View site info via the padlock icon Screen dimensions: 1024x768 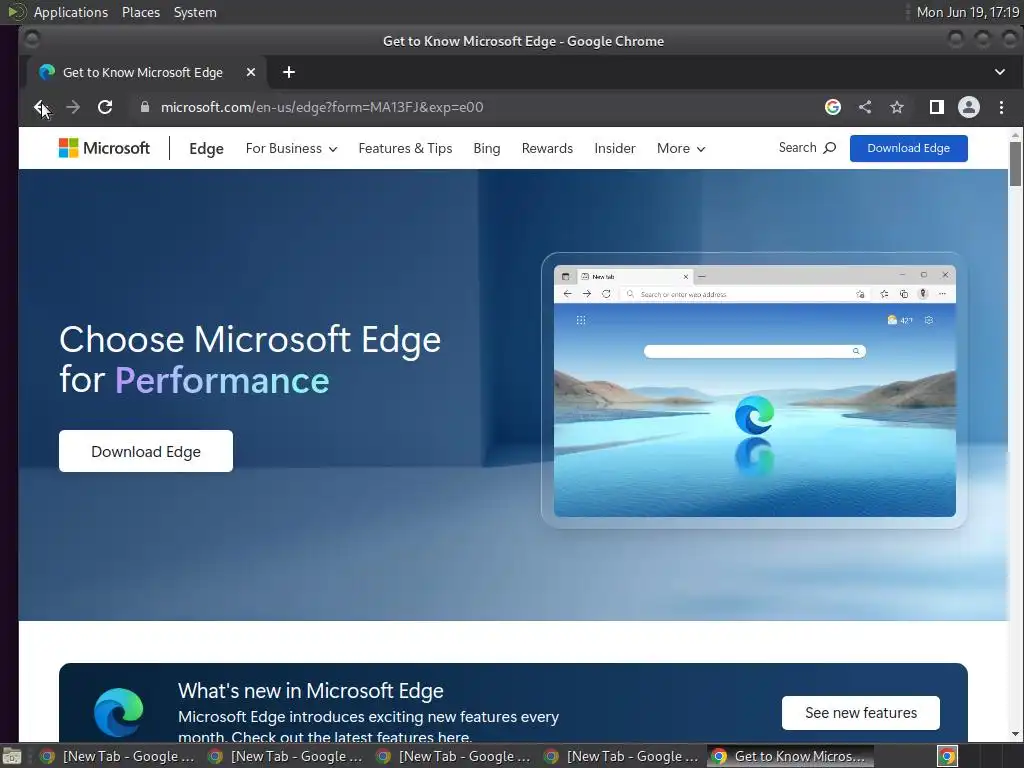[145, 107]
